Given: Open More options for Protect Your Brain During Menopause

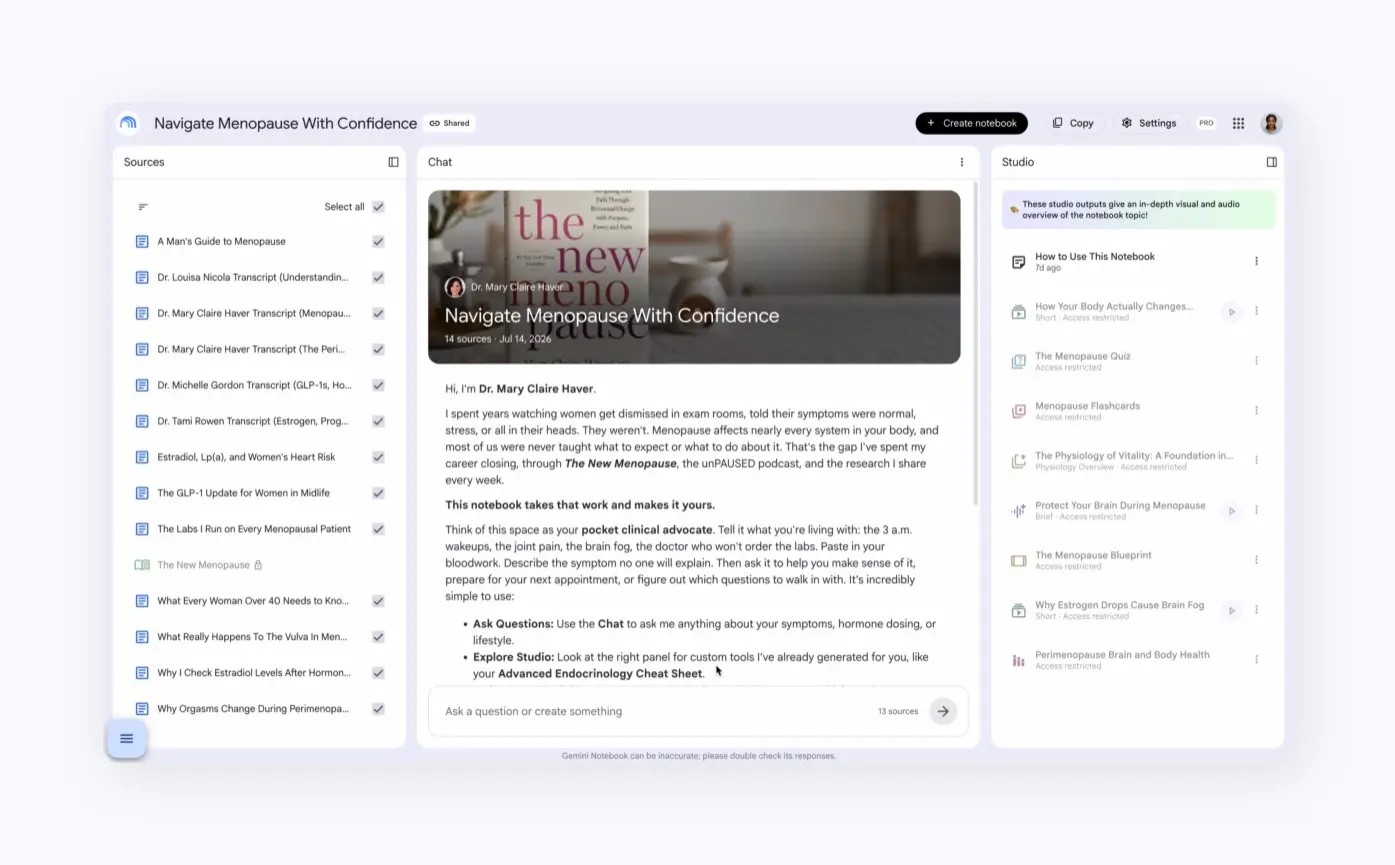Looking at the screenshot, I should [1256, 511].
